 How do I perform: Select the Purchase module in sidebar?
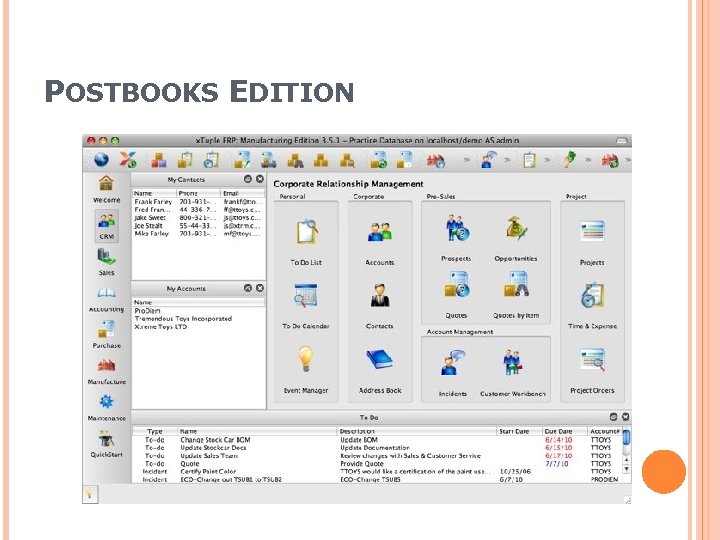[107, 335]
